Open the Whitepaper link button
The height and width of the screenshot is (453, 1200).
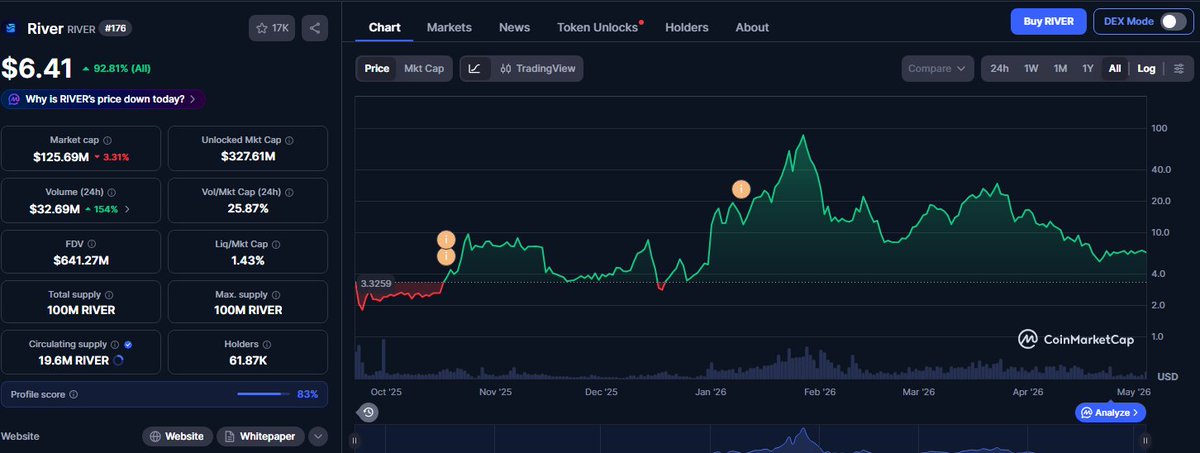(x=260, y=436)
